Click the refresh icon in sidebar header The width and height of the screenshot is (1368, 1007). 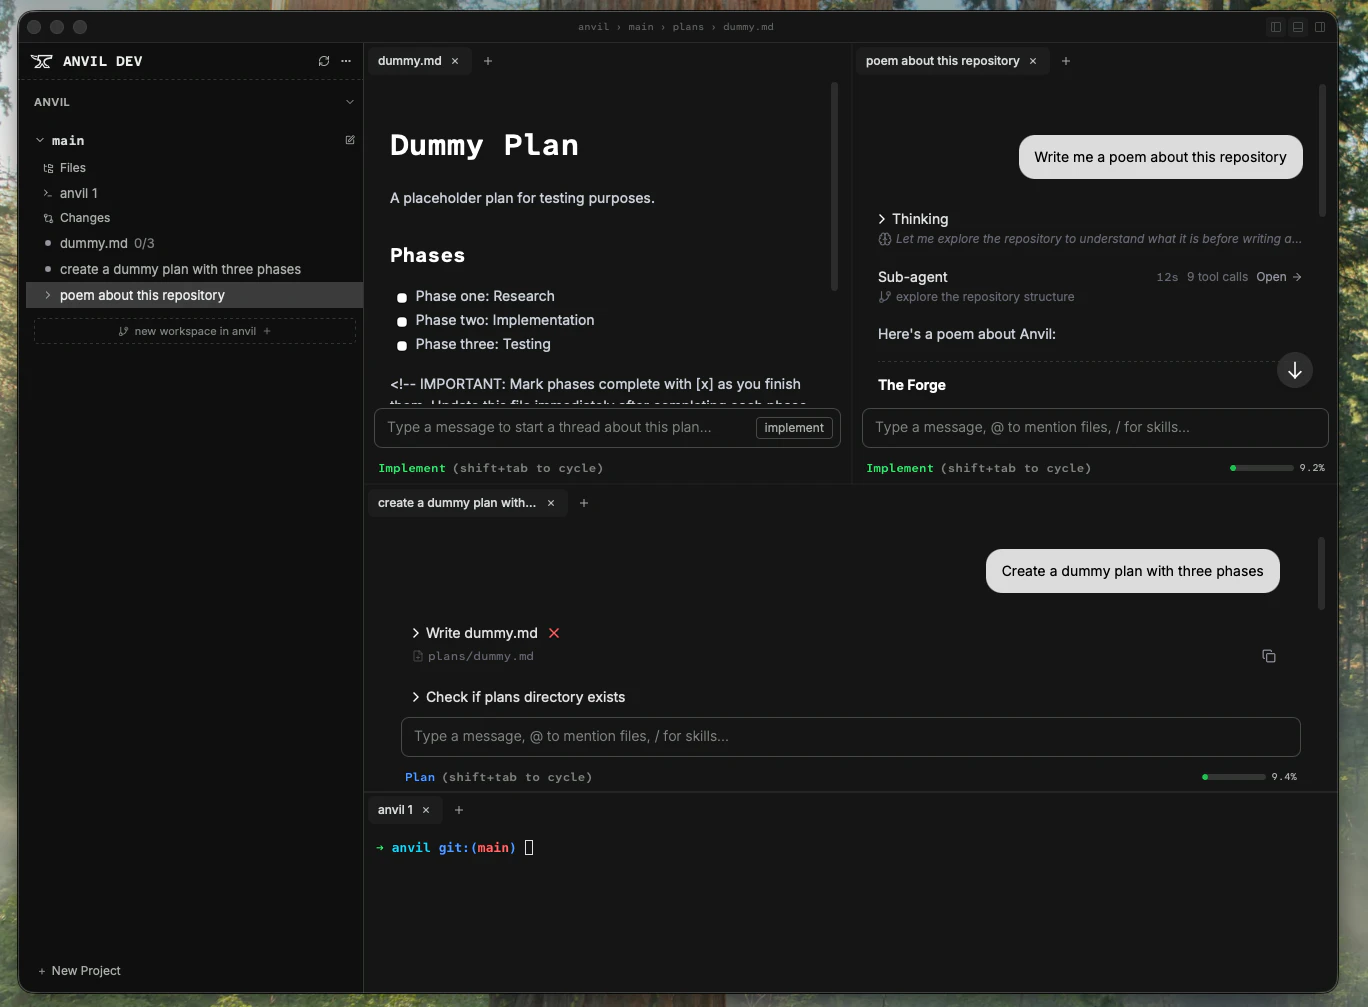click(324, 61)
